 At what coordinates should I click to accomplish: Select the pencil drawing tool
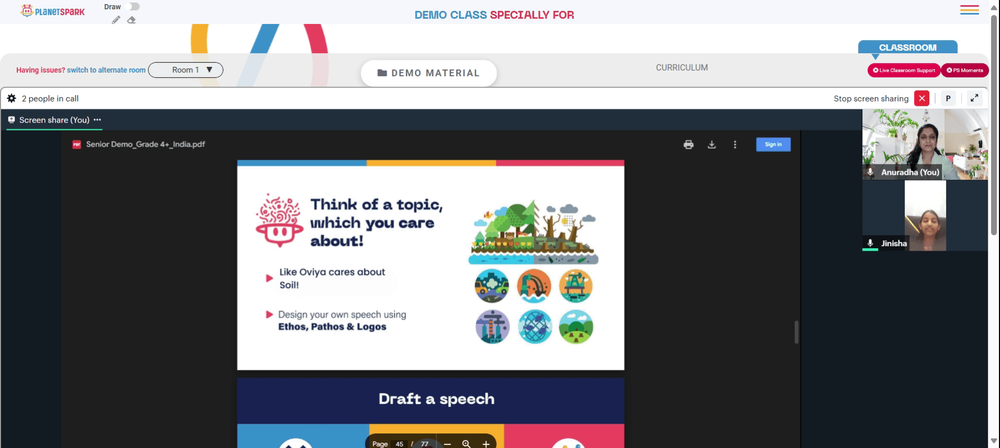[116, 20]
